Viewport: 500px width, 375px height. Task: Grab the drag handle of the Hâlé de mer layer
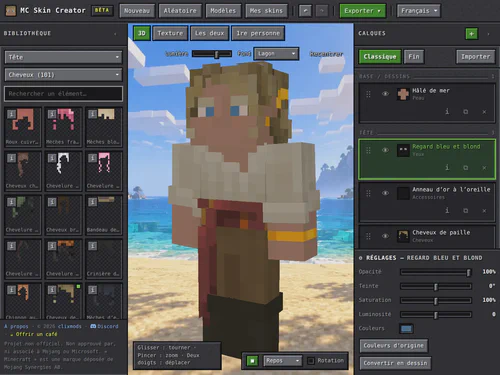coord(368,94)
